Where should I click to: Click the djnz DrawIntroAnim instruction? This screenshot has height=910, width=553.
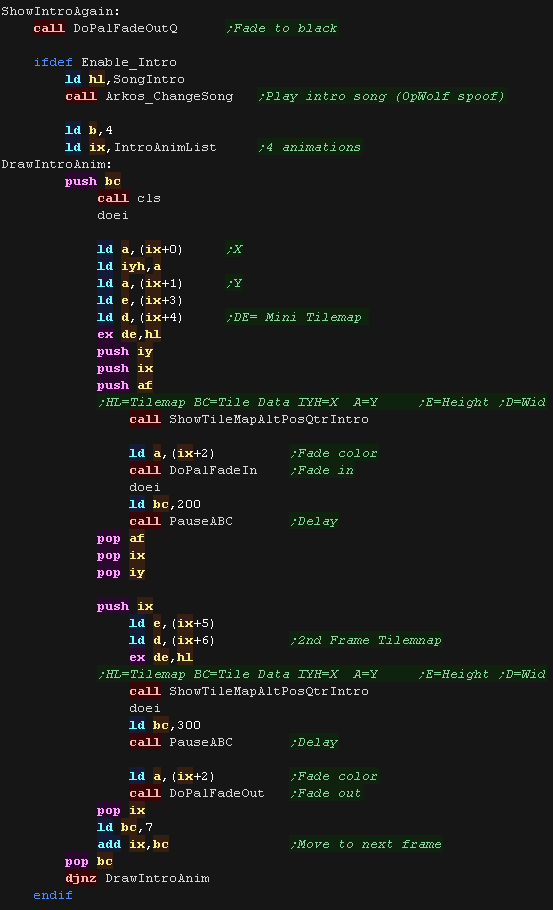pyautogui.click(x=138, y=878)
